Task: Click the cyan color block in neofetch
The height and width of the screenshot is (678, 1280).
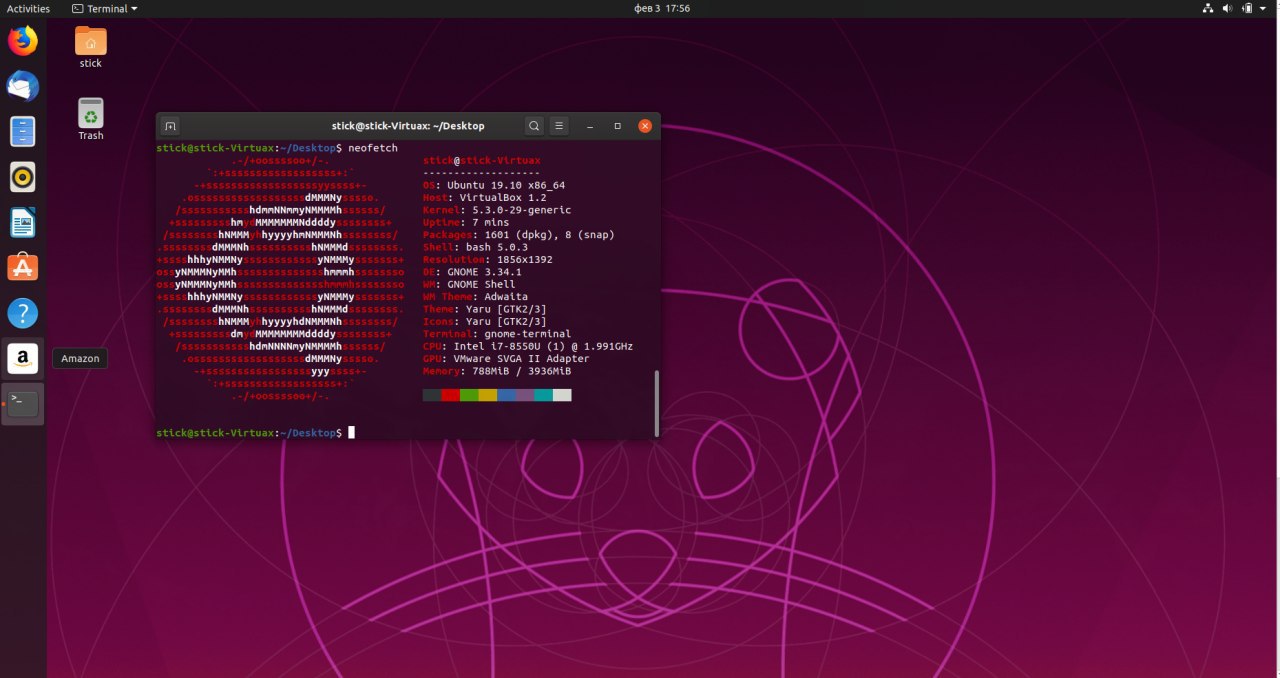Action: point(543,395)
